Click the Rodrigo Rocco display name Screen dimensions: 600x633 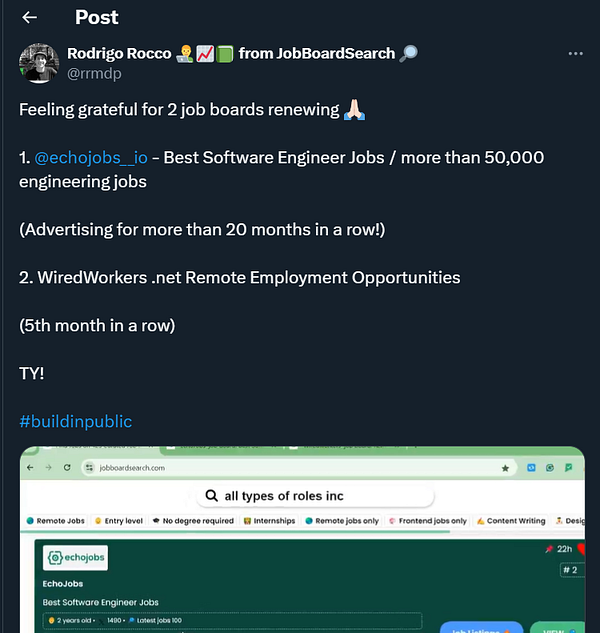pyautogui.click(x=119, y=54)
